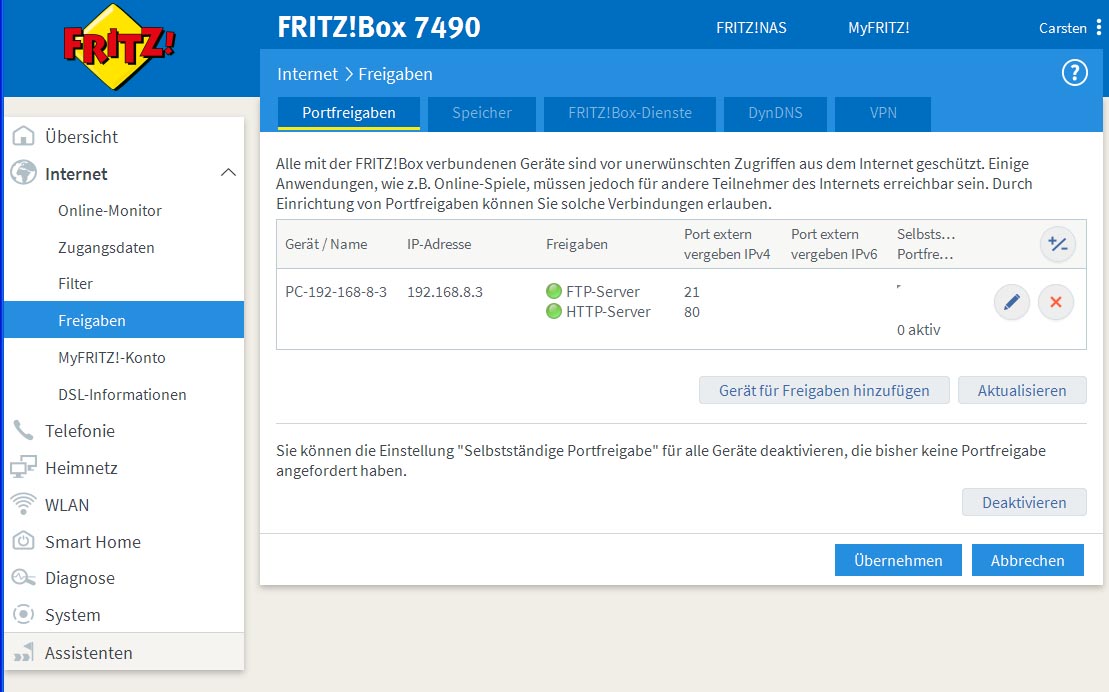Click the Abbrechen button
The image size is (1109, 692).
tap(1028, 560)
